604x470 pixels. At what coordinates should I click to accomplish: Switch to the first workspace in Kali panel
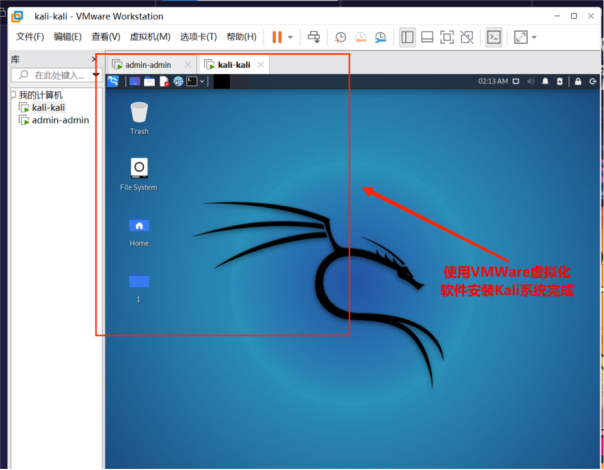point(222,82)
